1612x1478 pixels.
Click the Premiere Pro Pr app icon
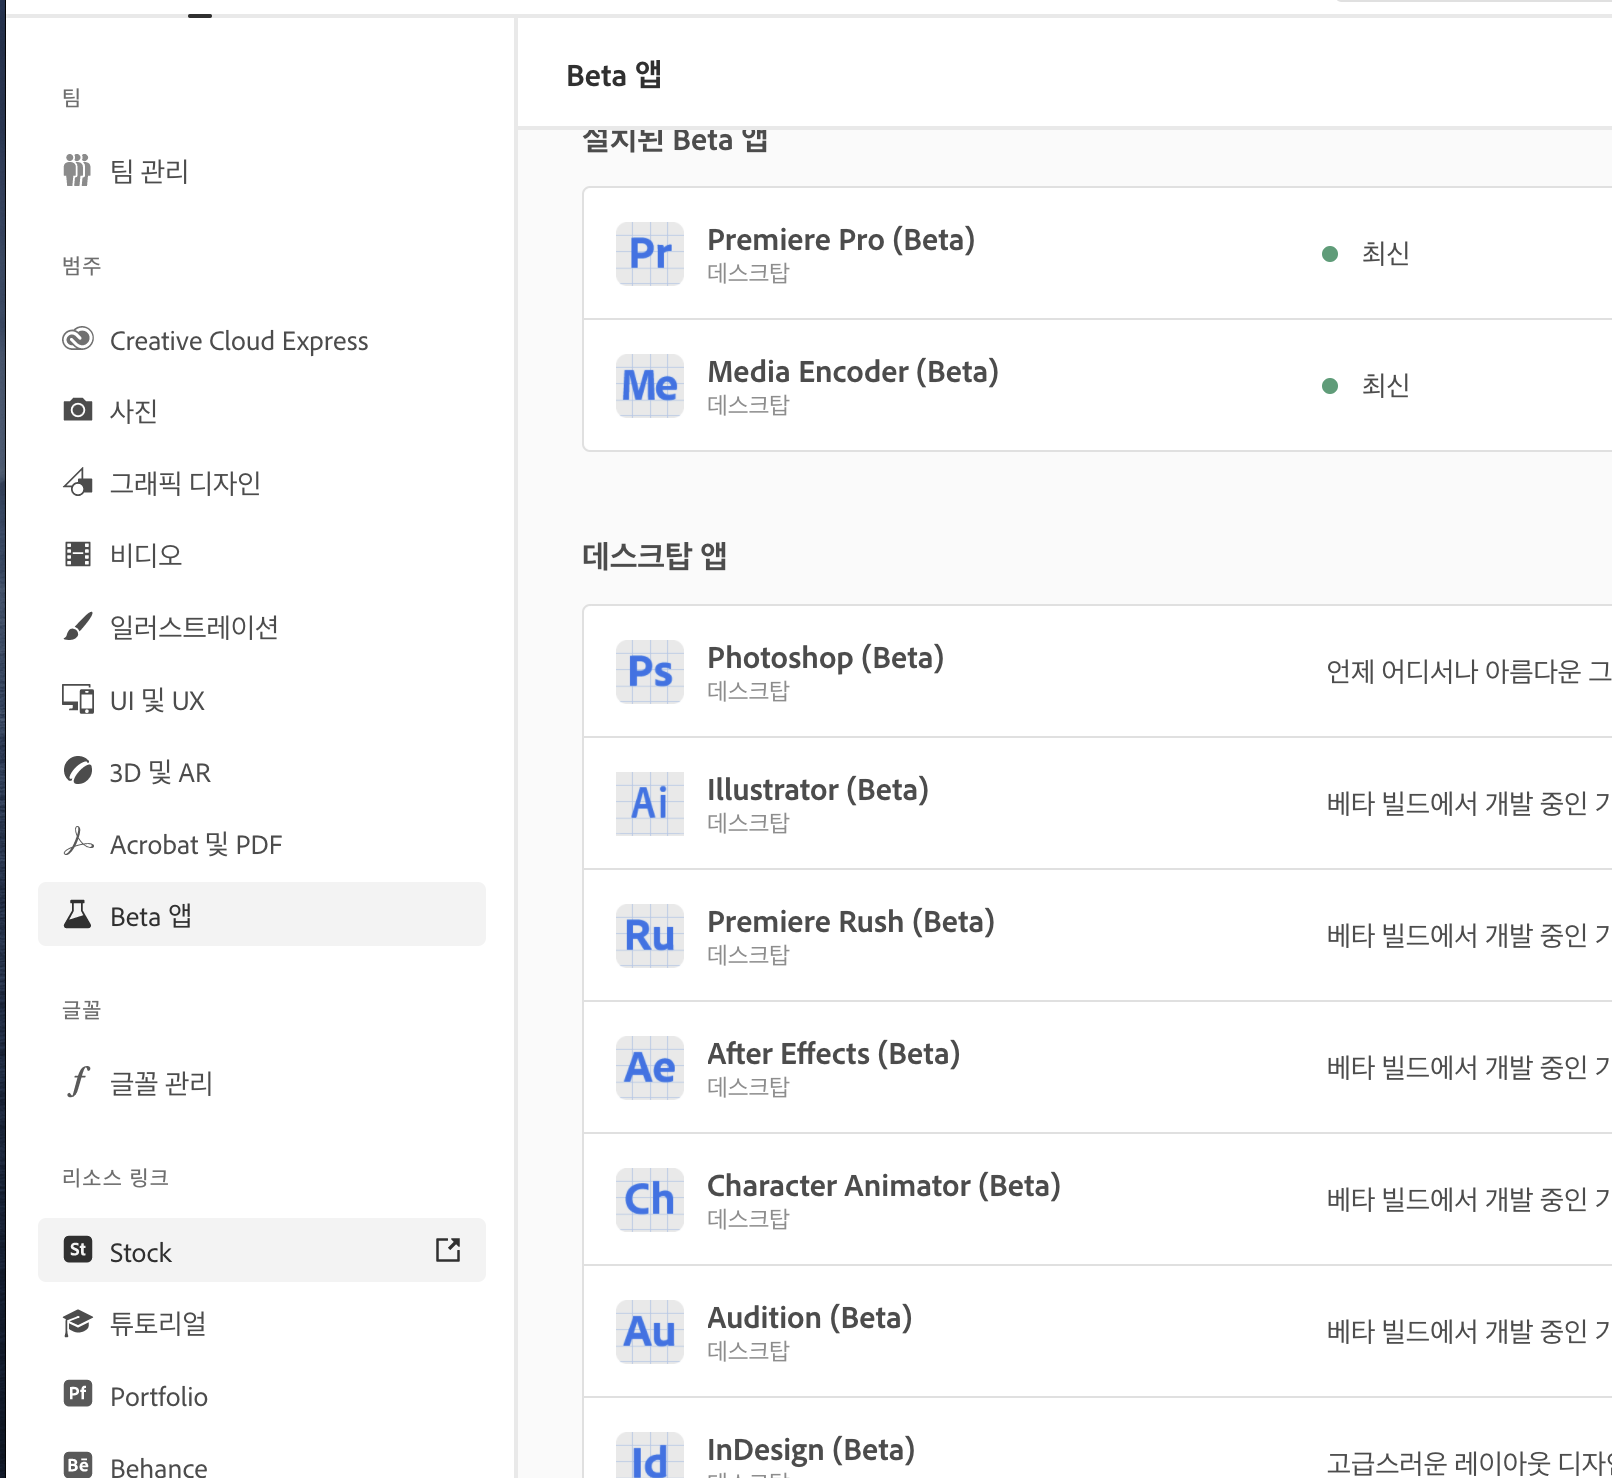pos(650,254)
